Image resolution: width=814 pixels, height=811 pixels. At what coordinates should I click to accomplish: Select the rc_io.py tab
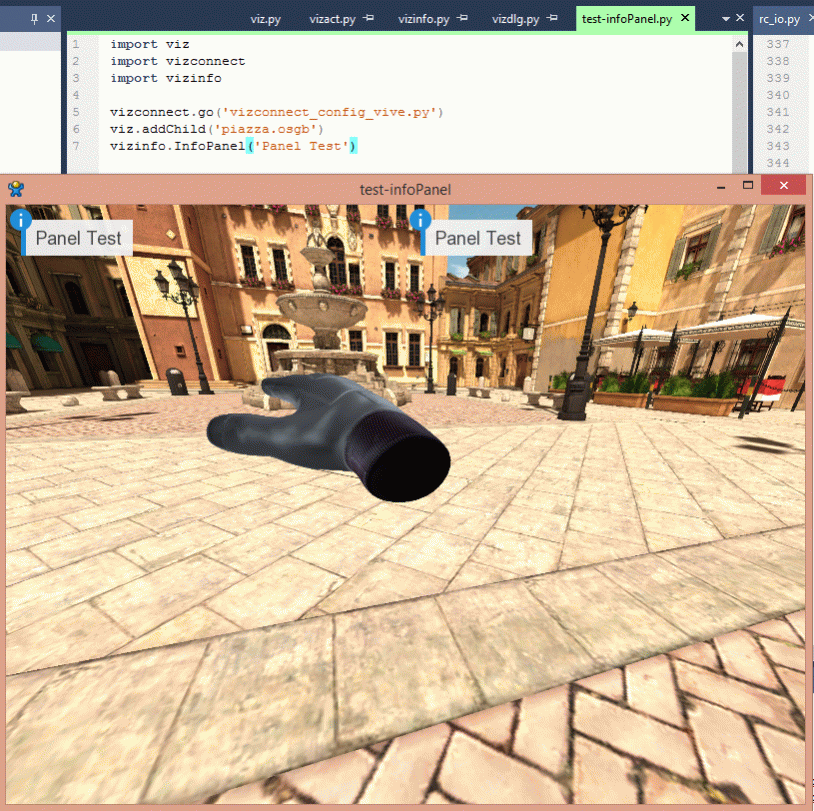779,19
